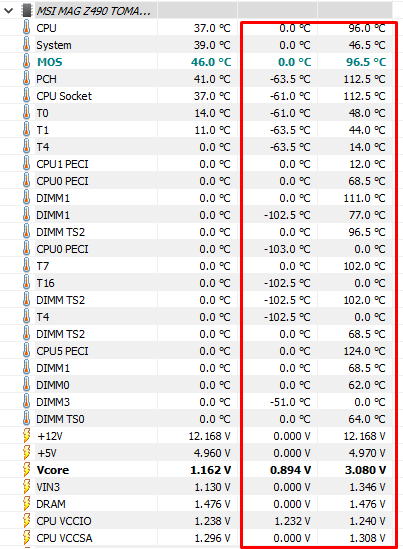Click T0 current value 14.0 °C
Image resolution: width=403 pixels, height=549 pixels.
(x=213, y=113)
